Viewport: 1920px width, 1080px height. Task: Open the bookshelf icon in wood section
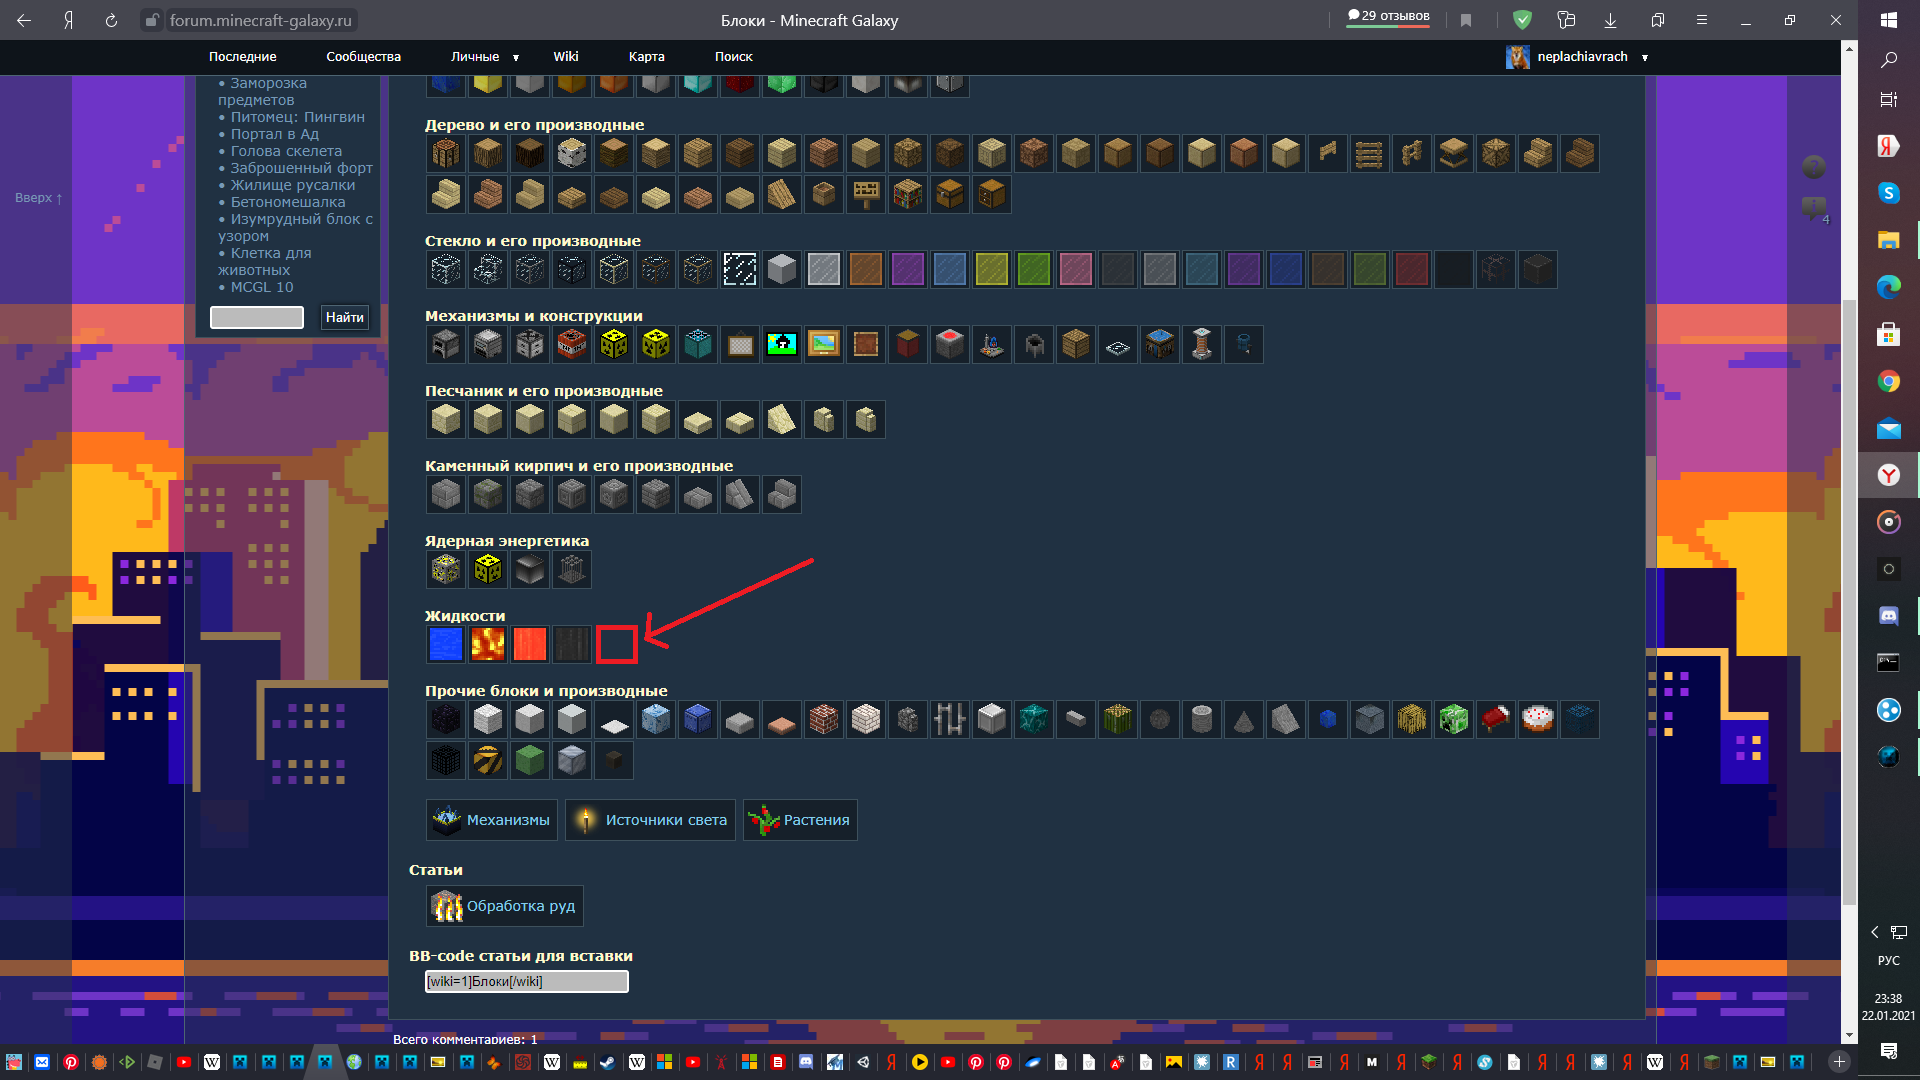click(908, 195)
